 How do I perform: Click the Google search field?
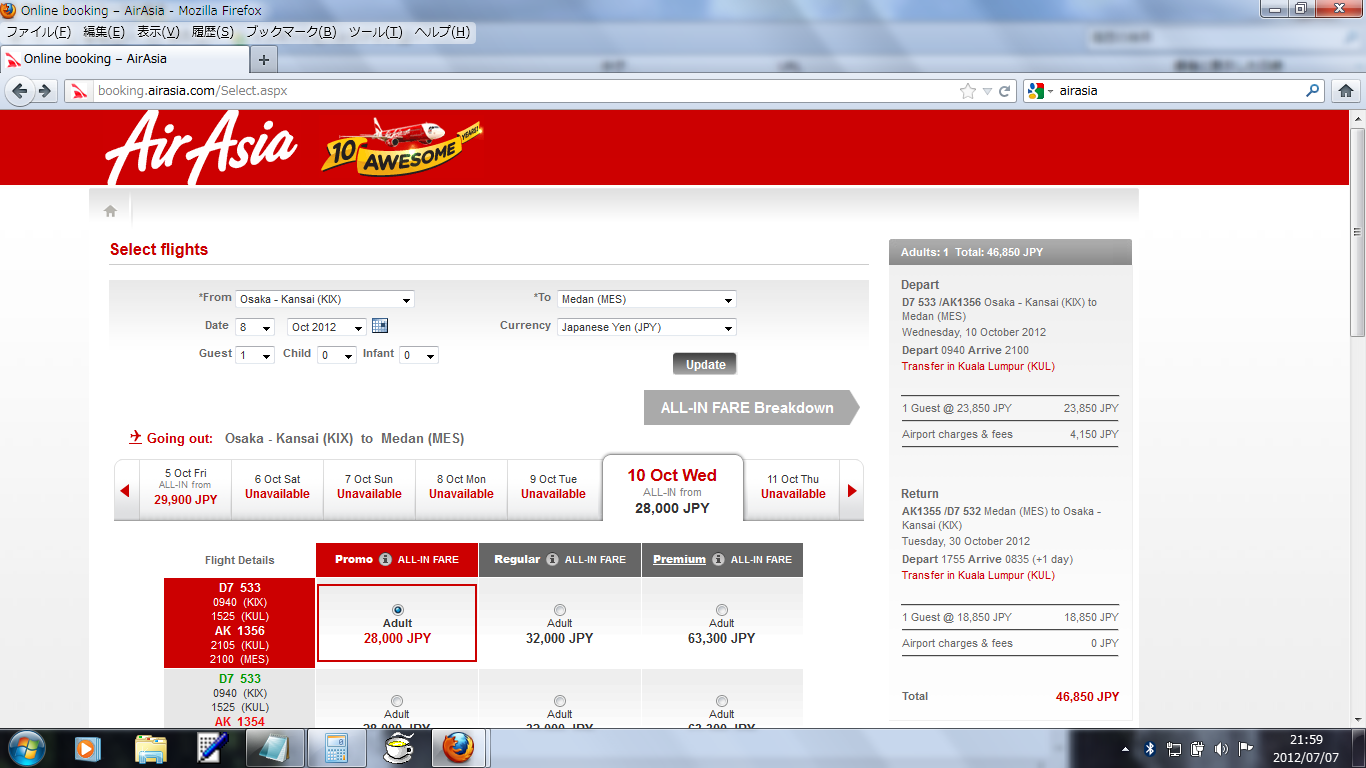tap(1180, 91)
